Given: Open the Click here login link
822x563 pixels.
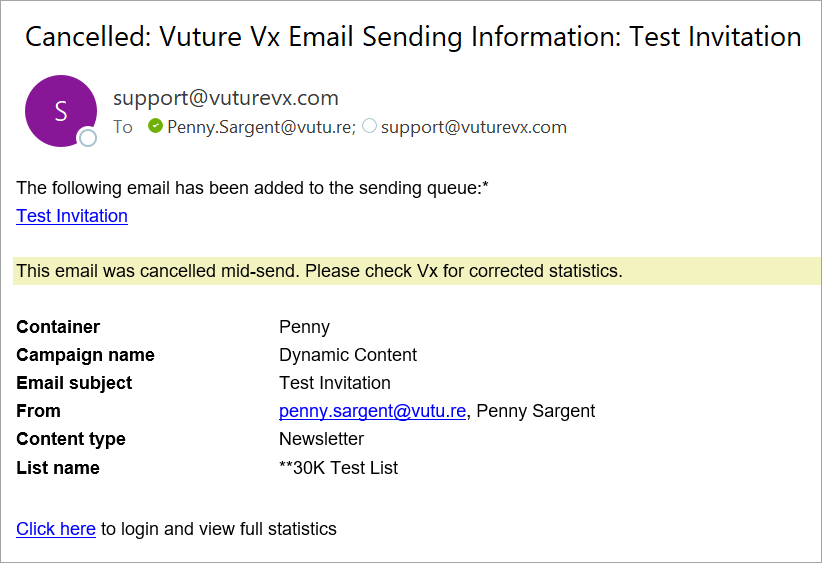Looking at the screenshot, I should click(x=56, y=529).
